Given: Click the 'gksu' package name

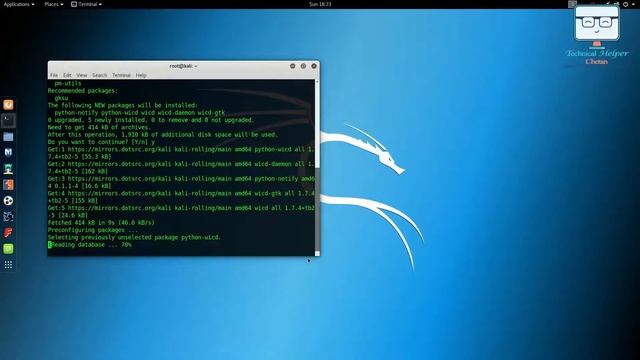Looking at the screenshot, I should click(61, 98).
